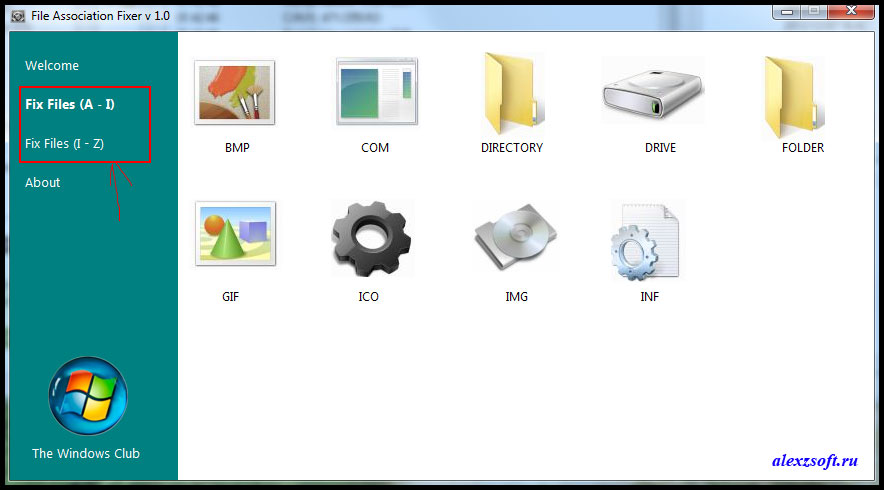Select the FOLDER icon
This screenshot has width=884, height=490.
pyautogui.click(x=794, y=97)
